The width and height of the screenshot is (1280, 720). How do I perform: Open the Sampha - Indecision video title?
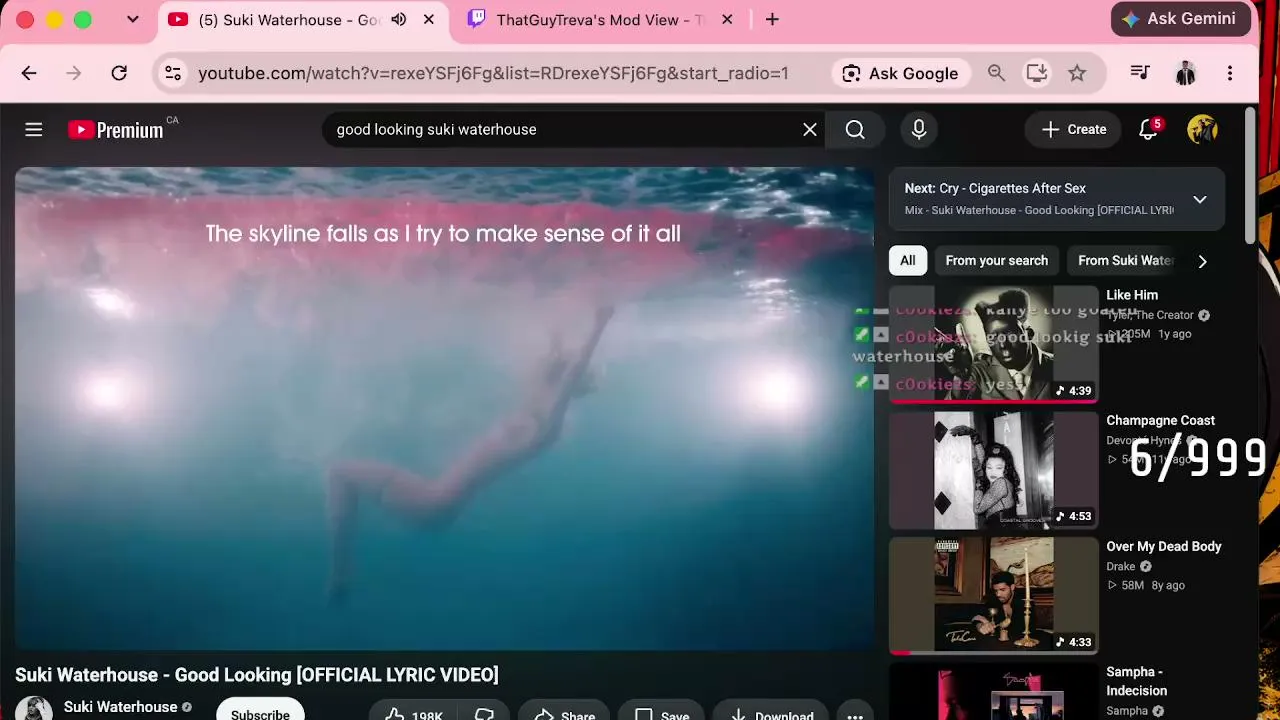tap(1137, 681)
